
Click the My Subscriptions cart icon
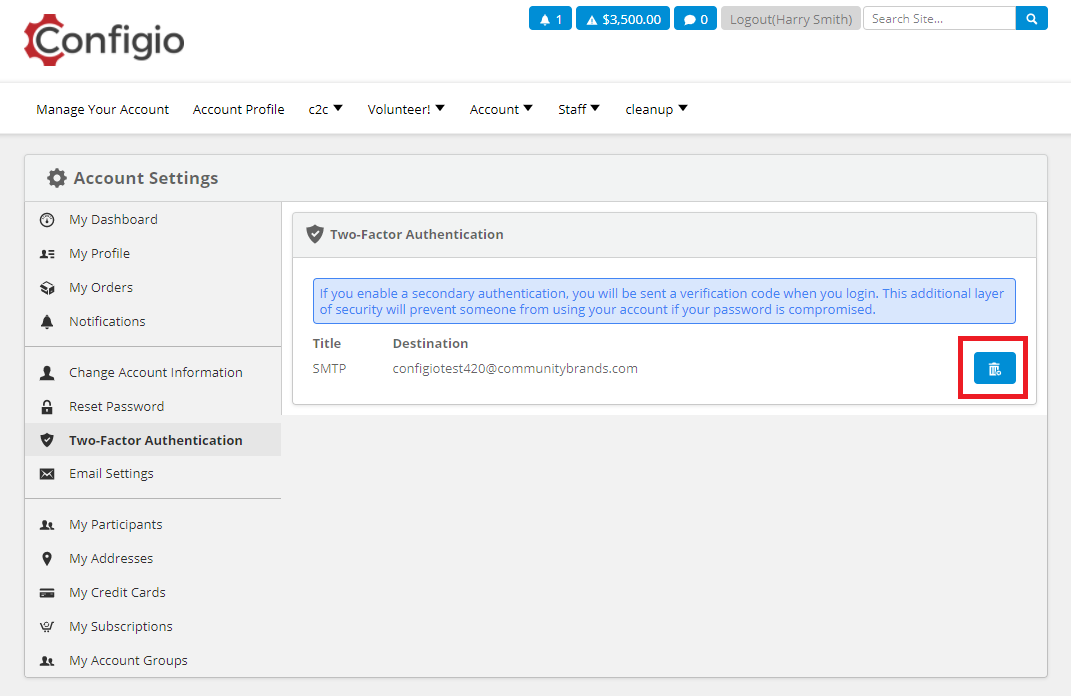[x=47, y=627]
